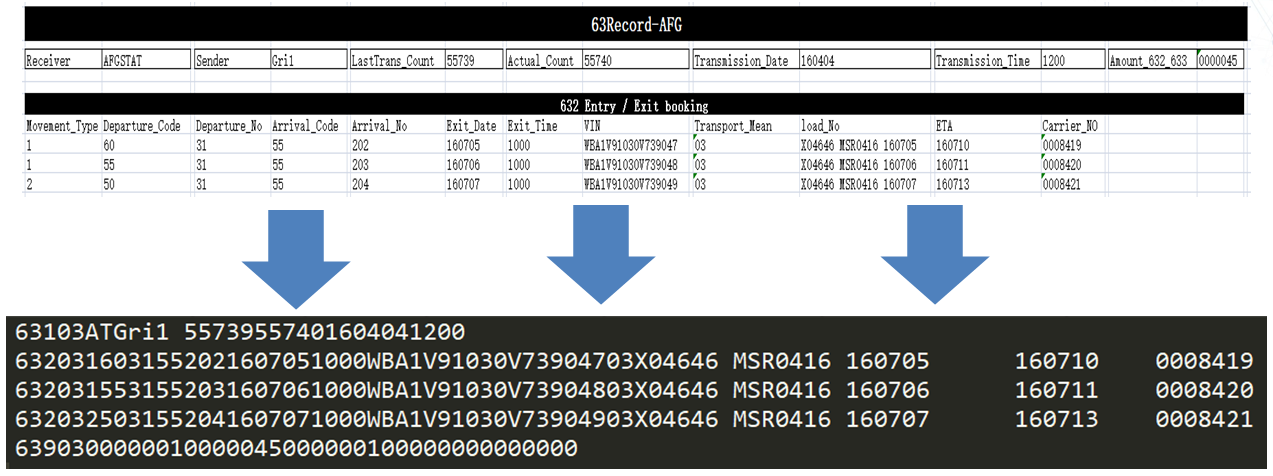Image resolution: width=1273 pixels, height=476 pixels.
Task: Click the Sender label cell
Action: click(232, 60)
